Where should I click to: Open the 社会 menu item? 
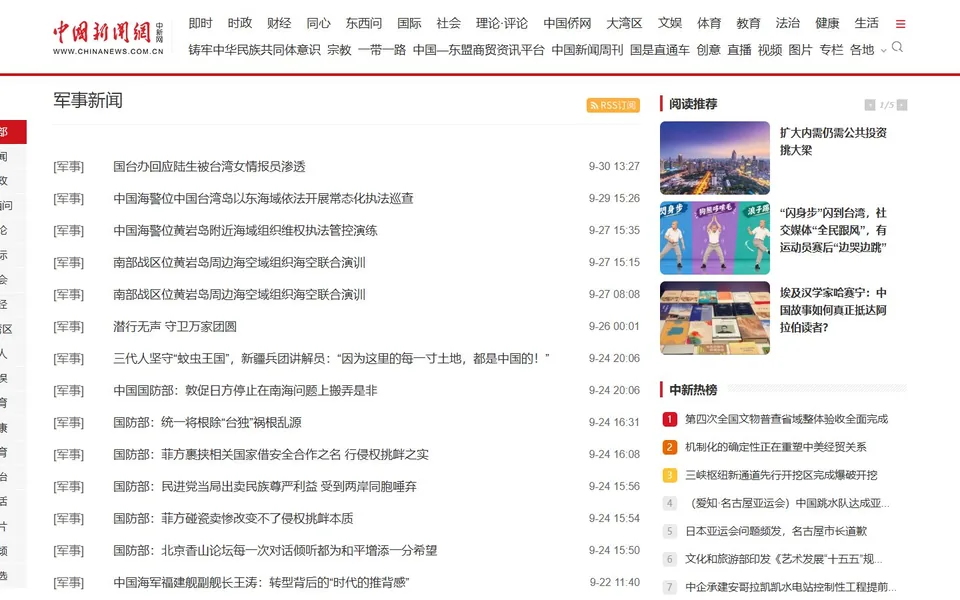click(x=448, y=23)
